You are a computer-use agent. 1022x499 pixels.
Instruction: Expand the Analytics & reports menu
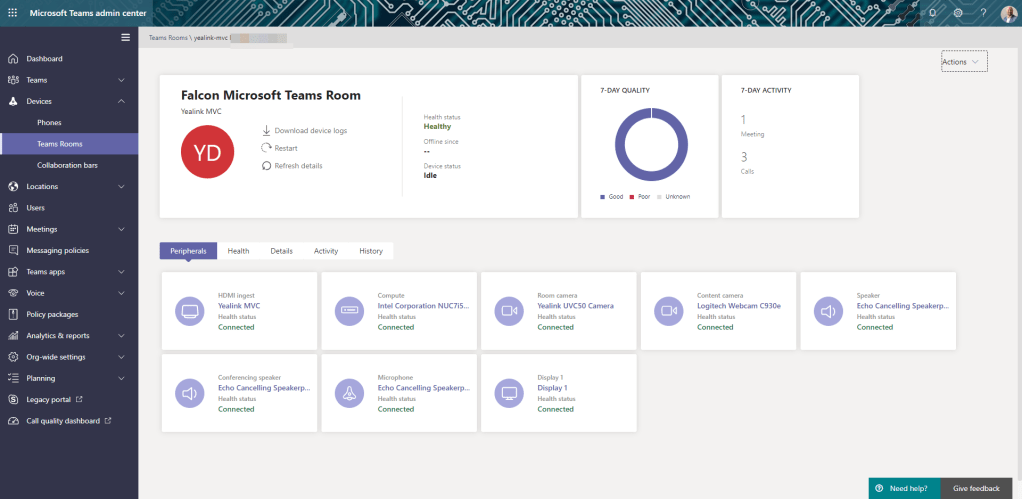pos(121,336)
